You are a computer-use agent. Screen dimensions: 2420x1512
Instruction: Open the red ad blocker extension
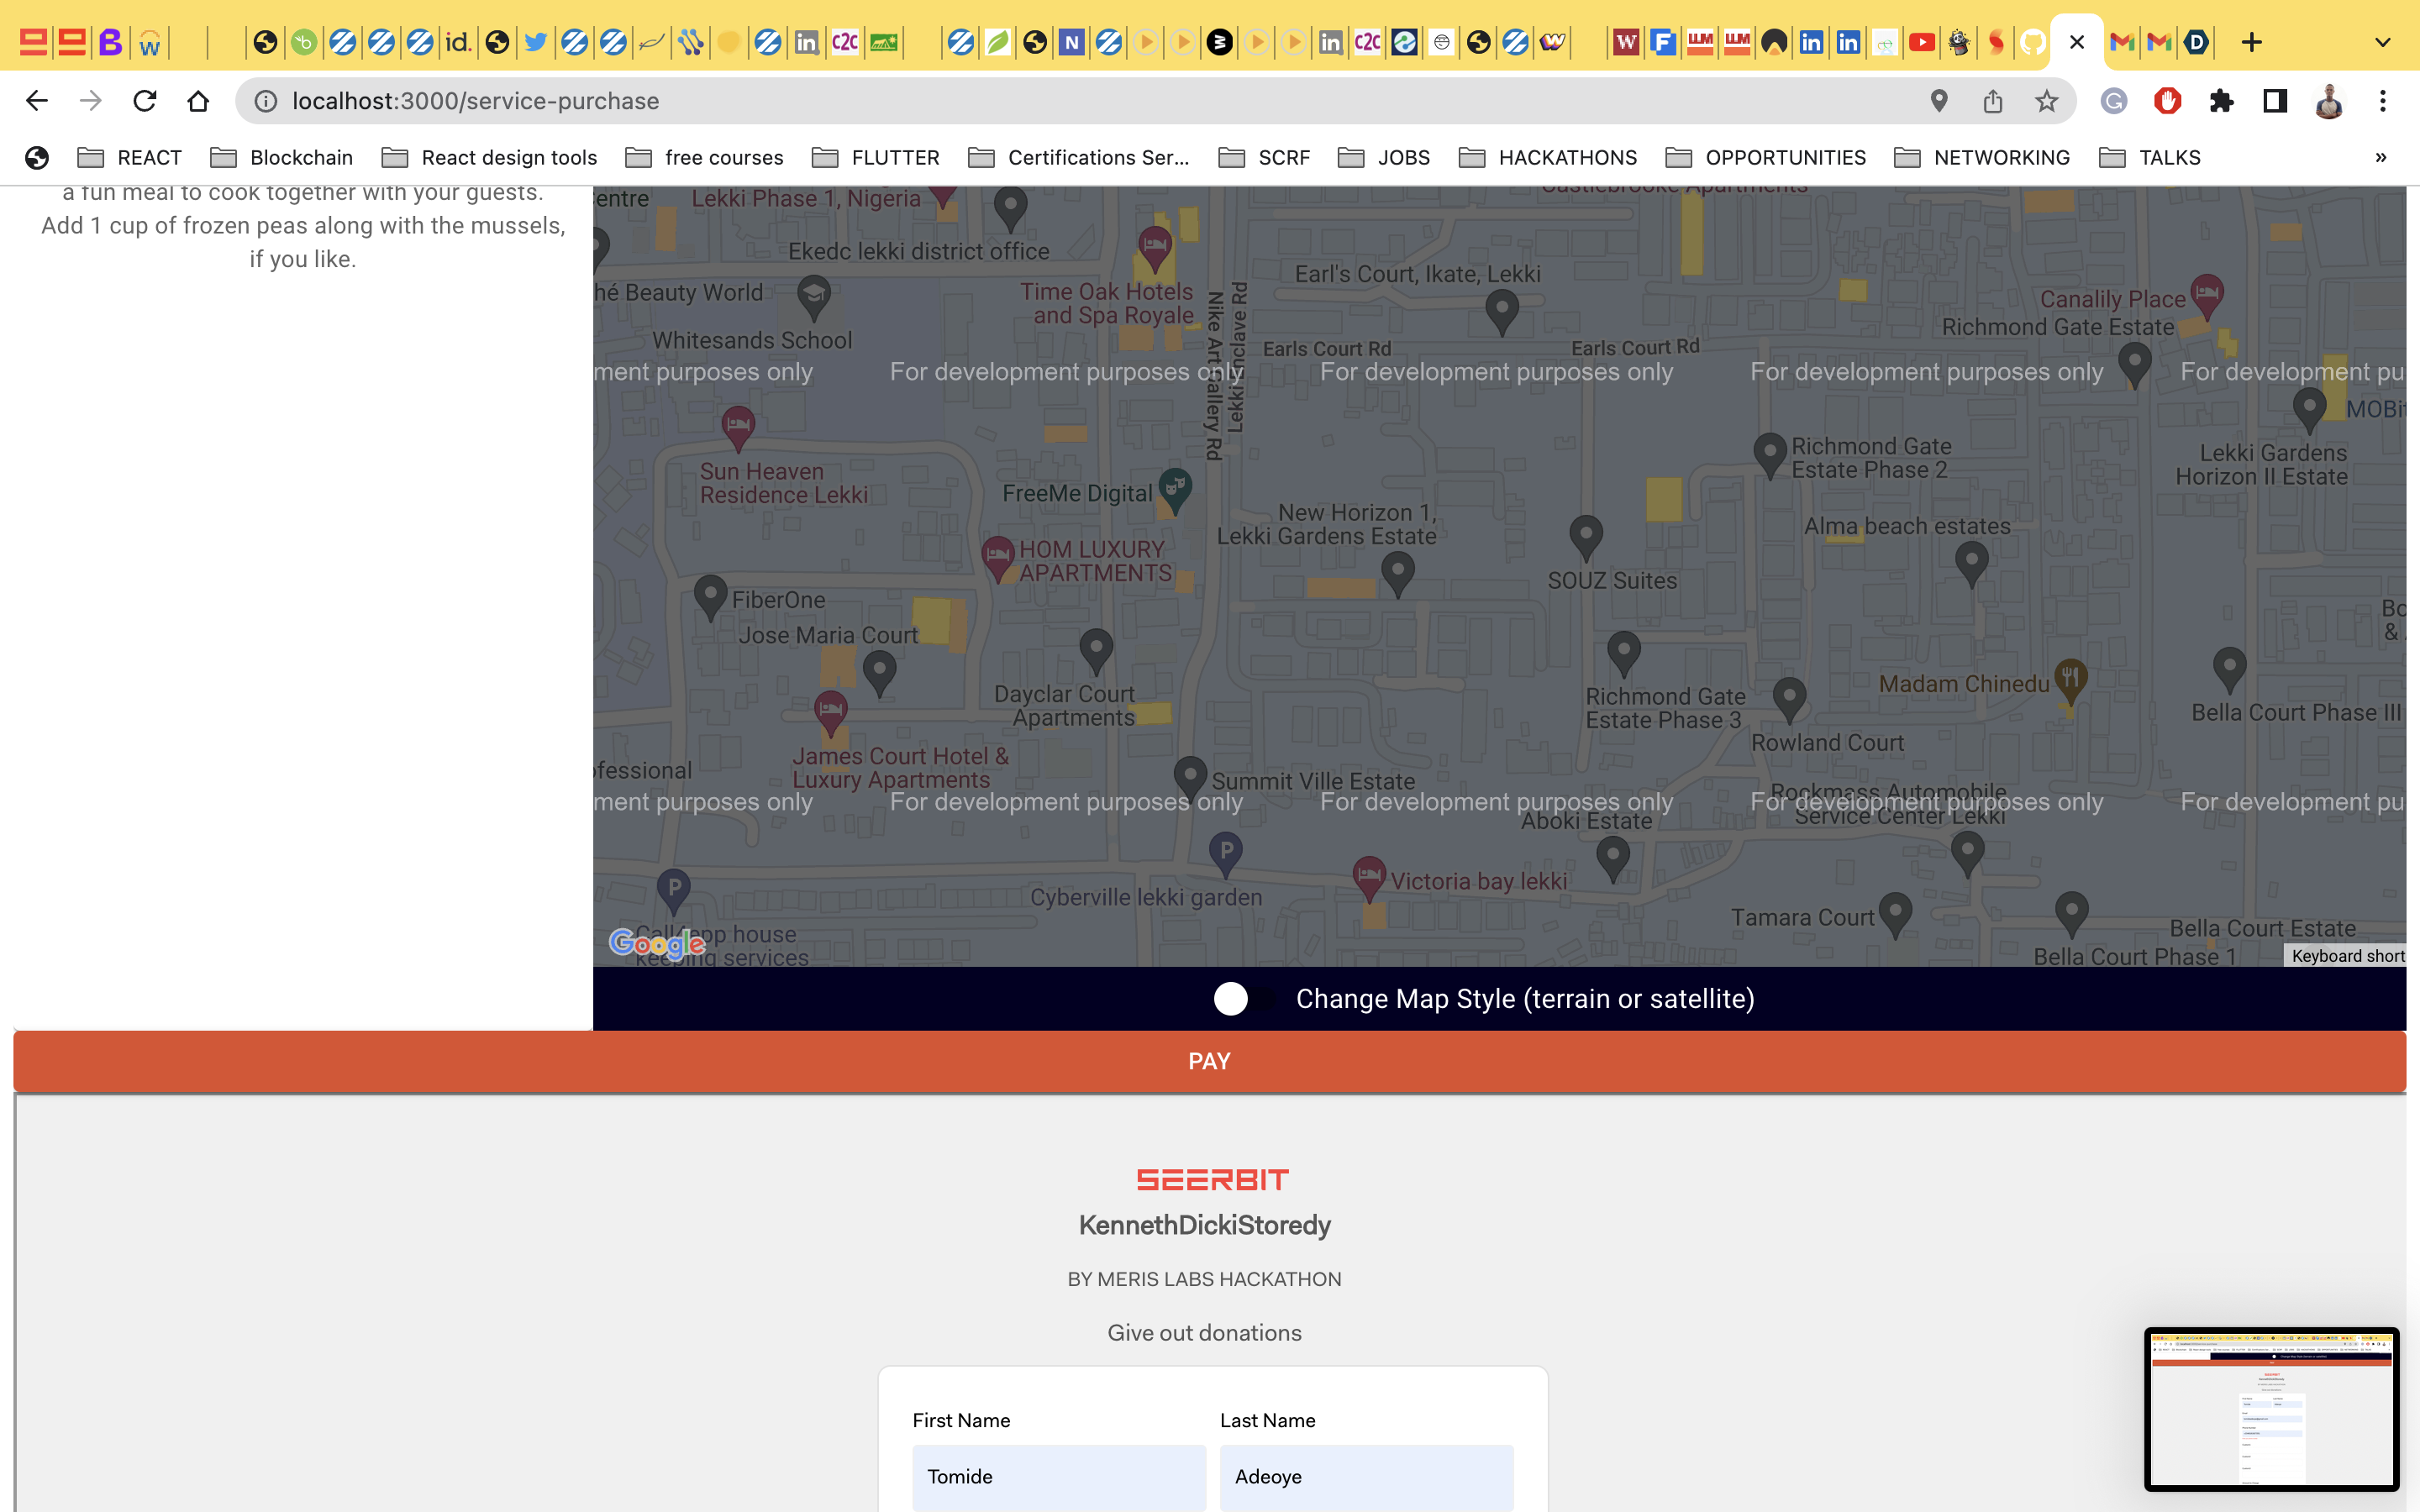[2168, 101]
